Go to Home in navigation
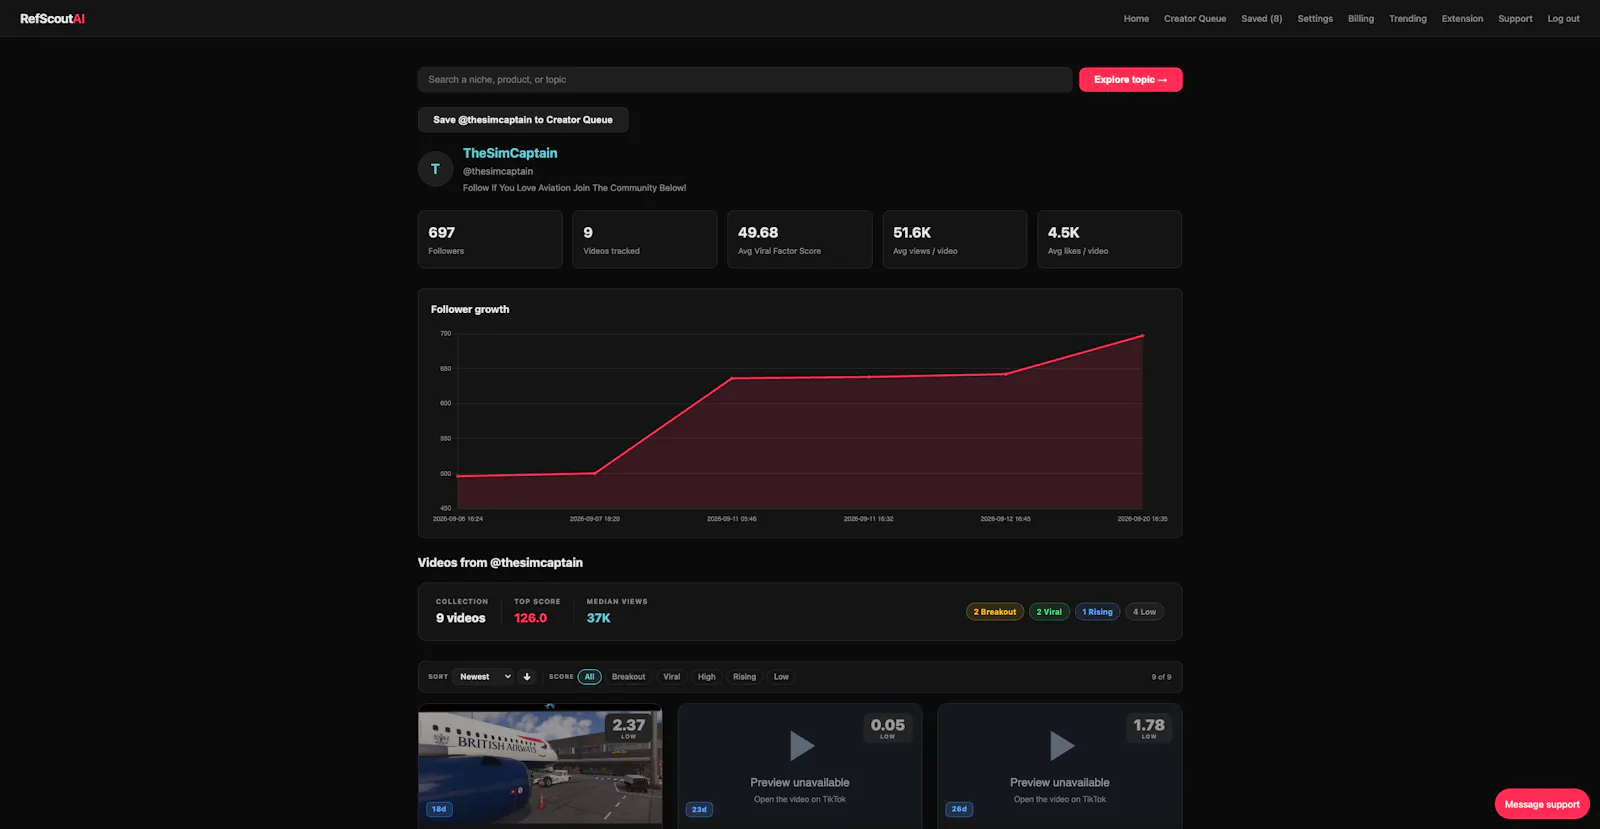The height and width of the screenshot is (829, 1600). [1136, 19]
